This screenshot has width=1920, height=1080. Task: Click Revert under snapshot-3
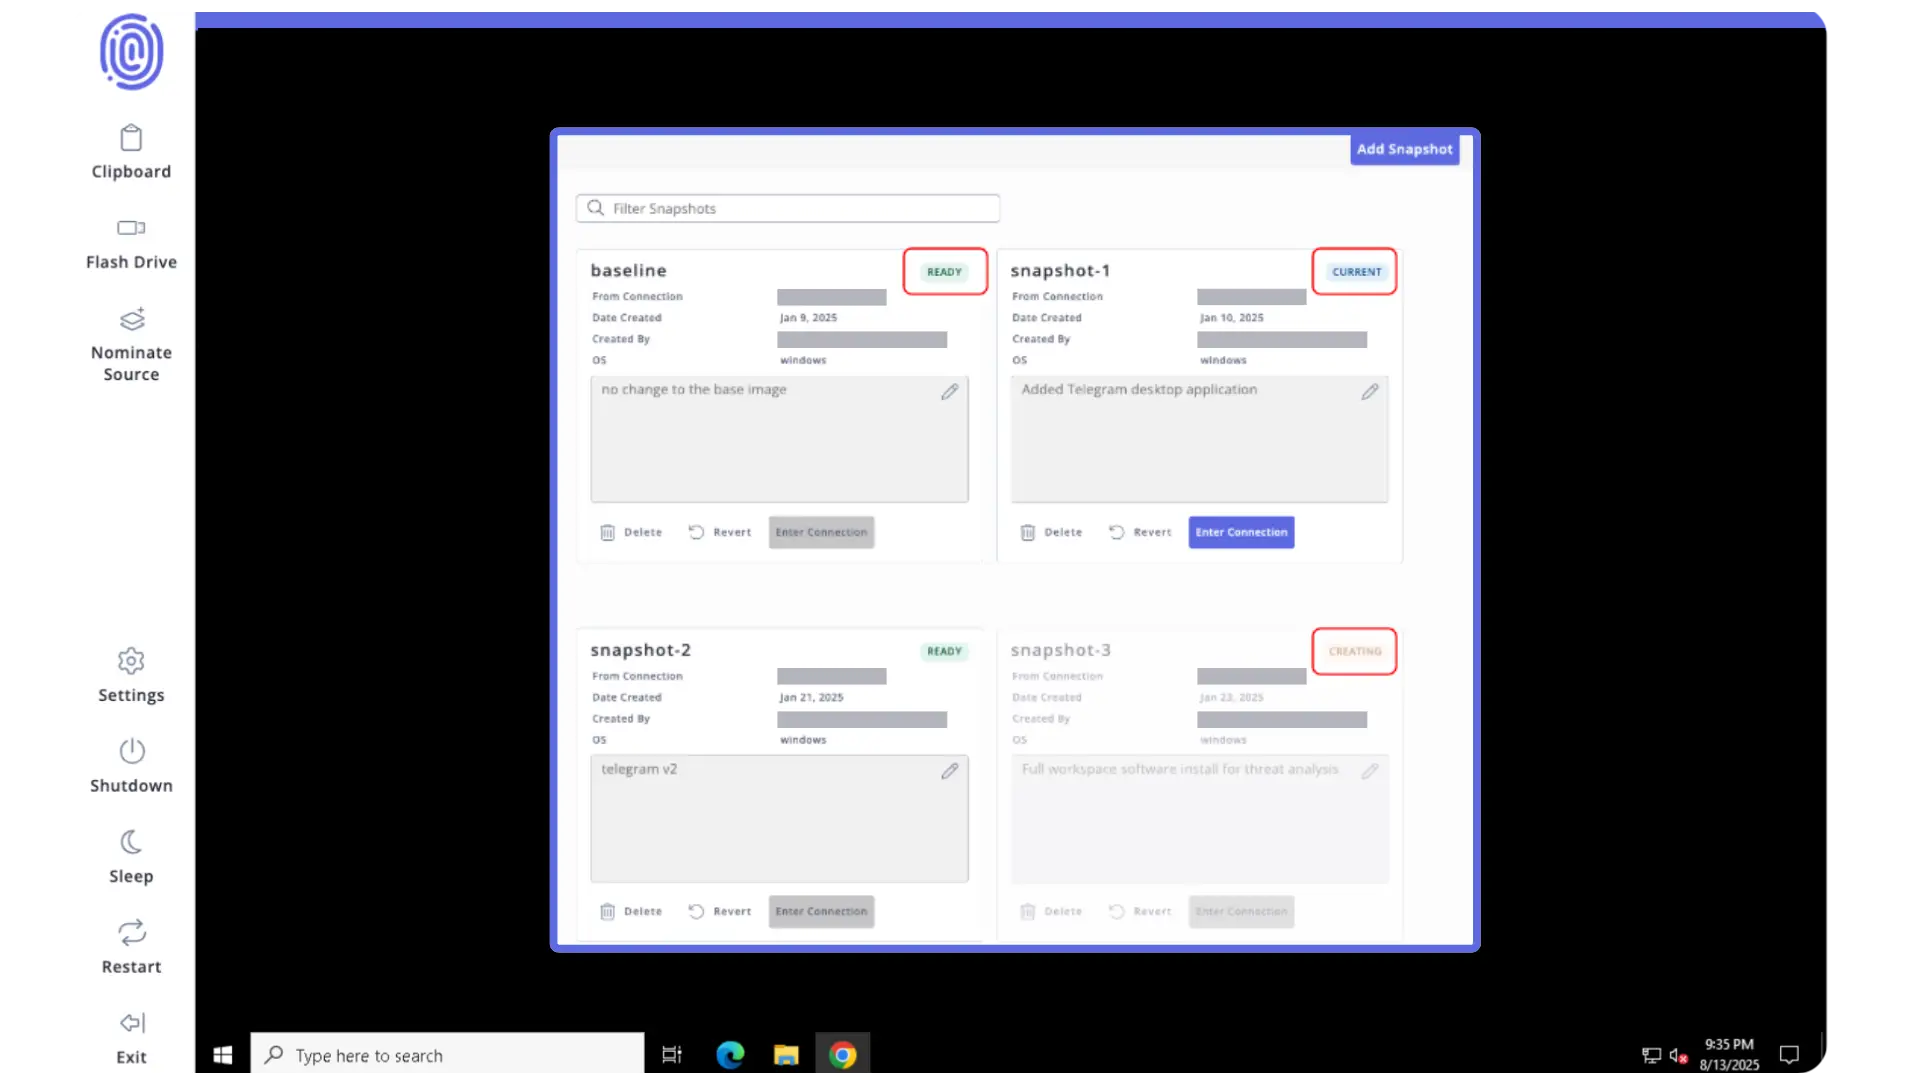point(1140,911)
